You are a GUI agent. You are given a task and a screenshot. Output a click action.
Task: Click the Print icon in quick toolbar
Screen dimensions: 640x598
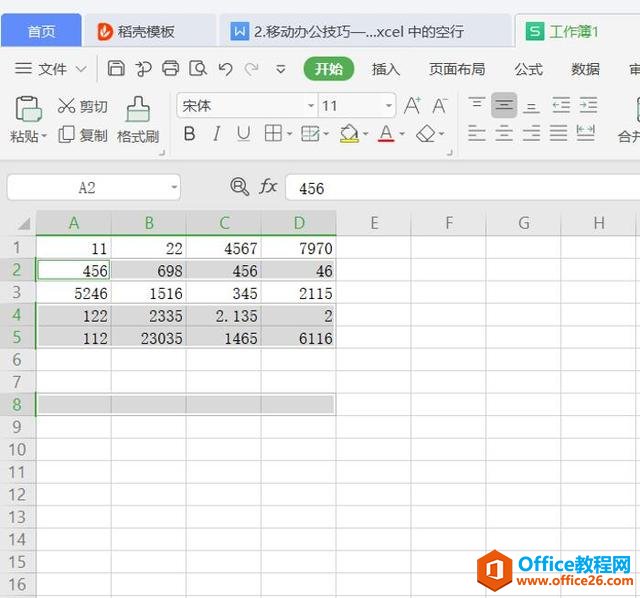point(170,68)
